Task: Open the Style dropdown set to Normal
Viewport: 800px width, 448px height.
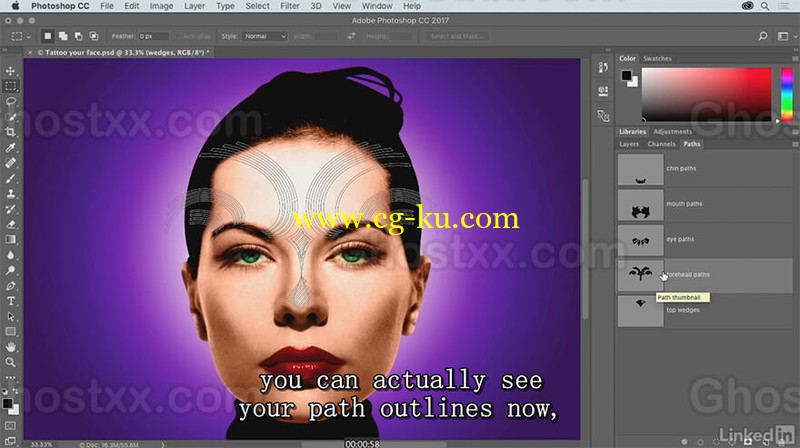Action: 265,36
